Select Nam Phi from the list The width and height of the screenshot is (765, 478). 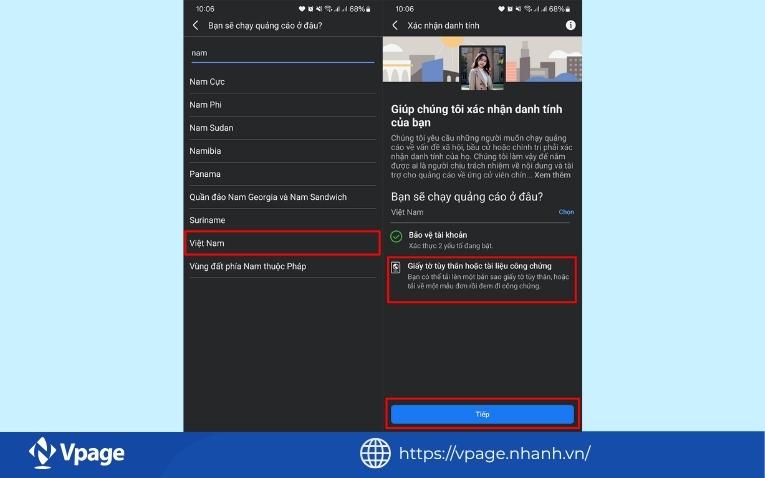click(206, 105)
